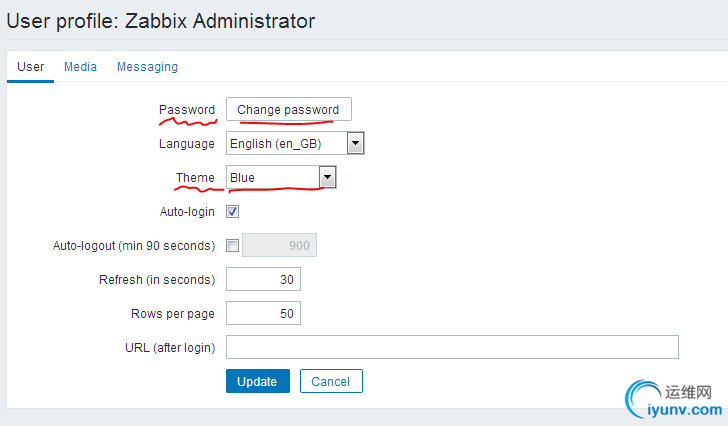Click the Cancel button
This screenshot has height=426, width=728.
click(x=330, y=381)
